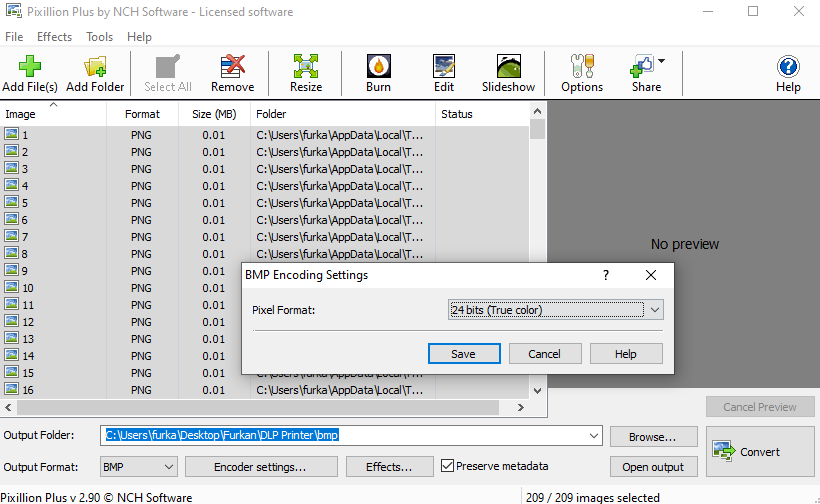Viewport: 820px width, 504px height.
Task: Click the horizontal scroll left arrow
Action: point(8,407)
